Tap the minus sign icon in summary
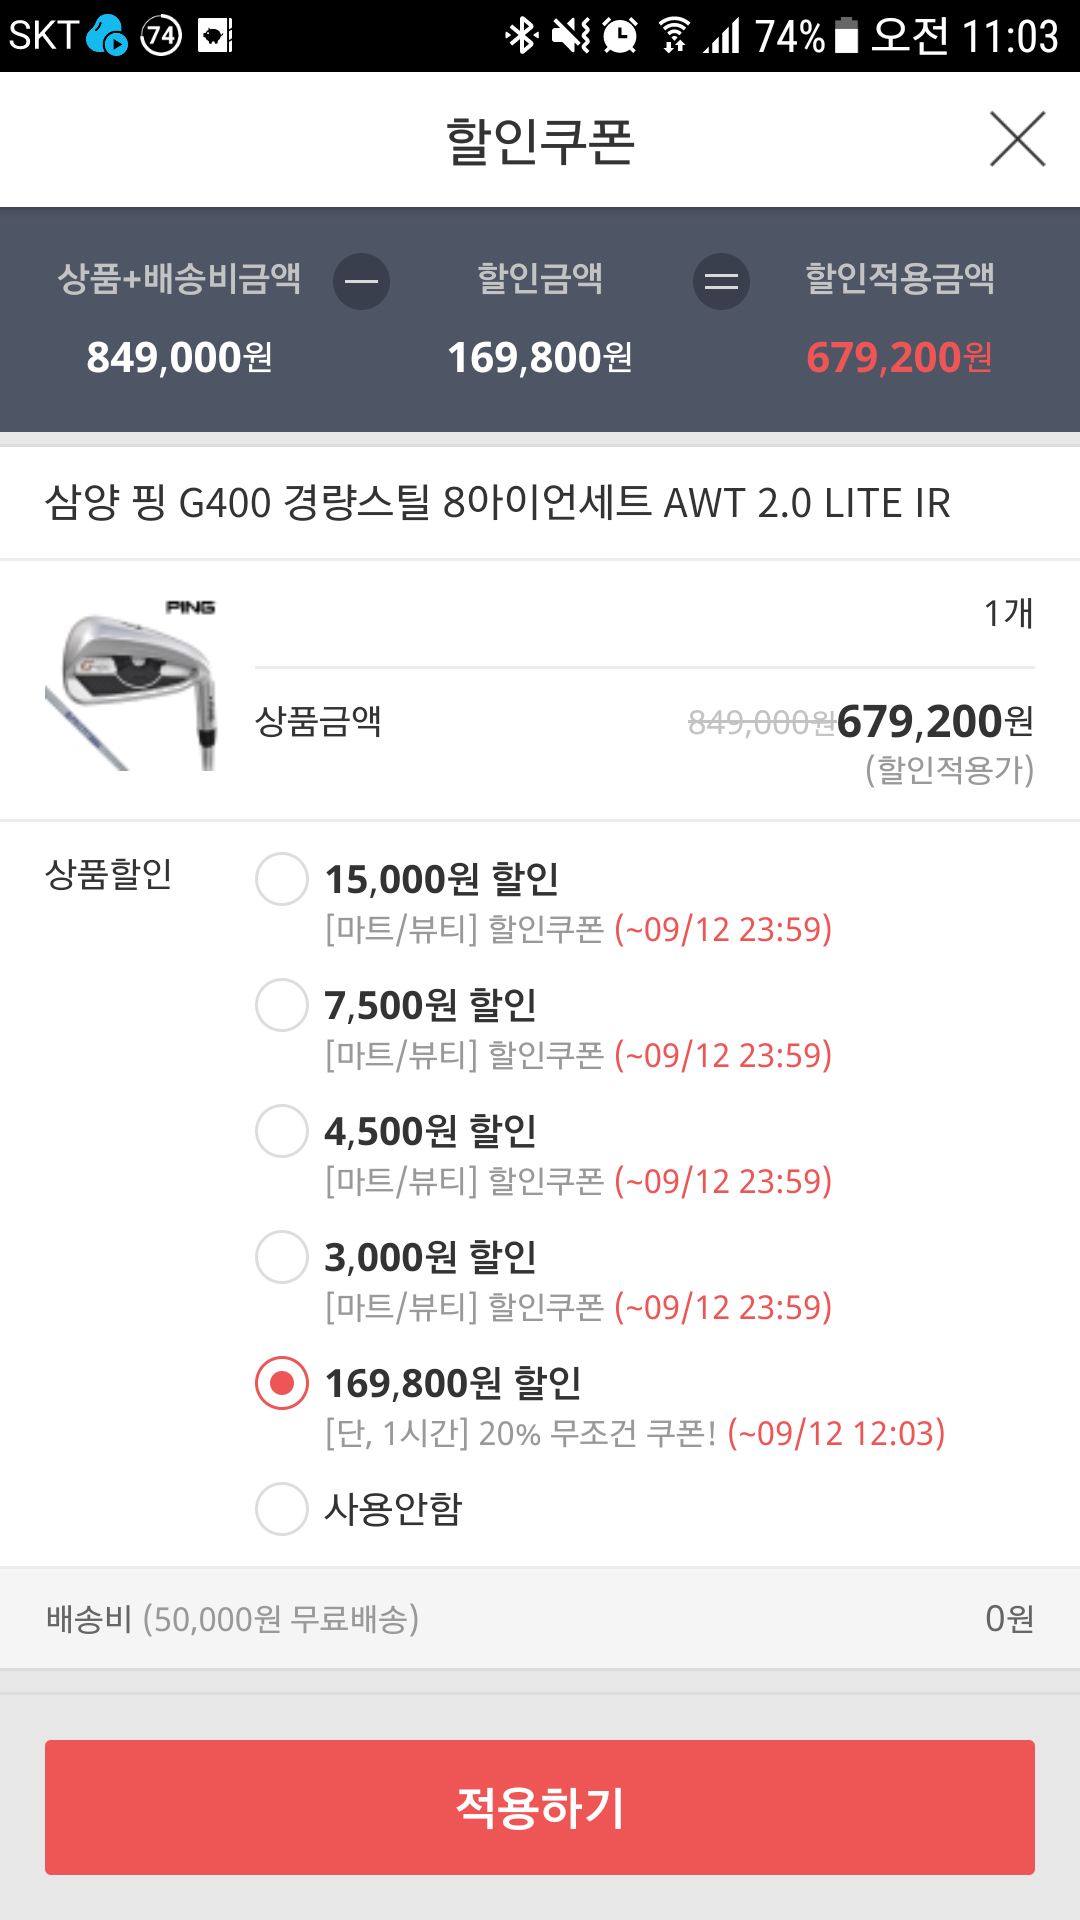The width and height of the screenshot is (1080, 1920). [x=361, y=281]
